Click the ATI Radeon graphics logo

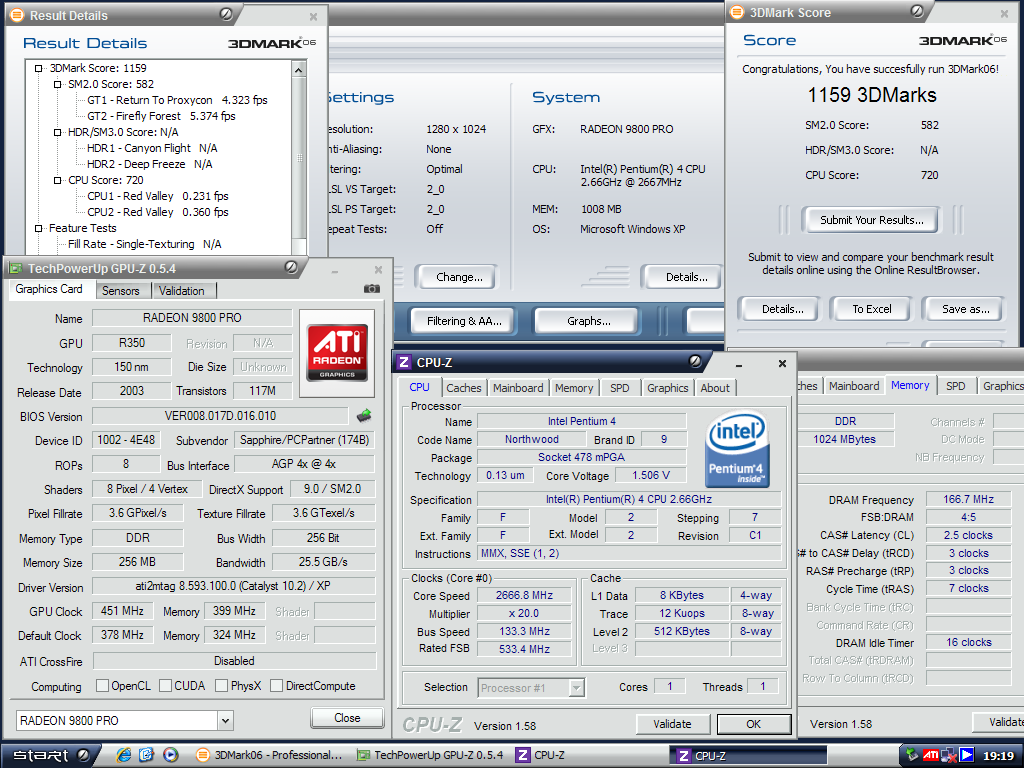point(337,353)
